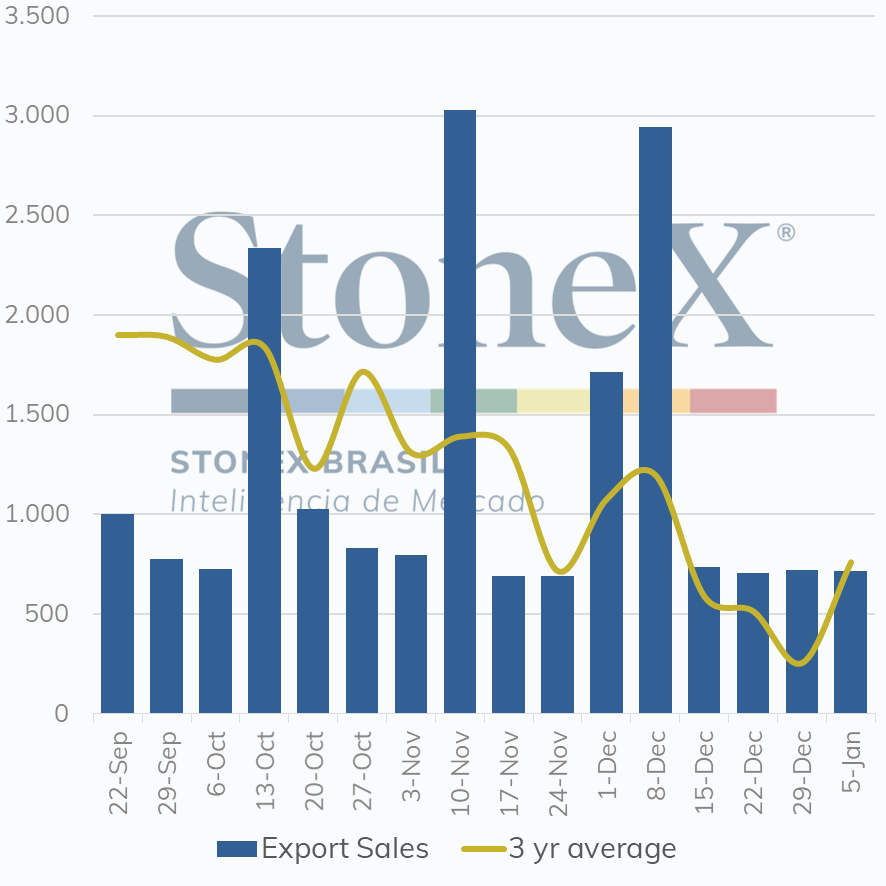Click the 2.000 y-axis value

tap(37, 315)
